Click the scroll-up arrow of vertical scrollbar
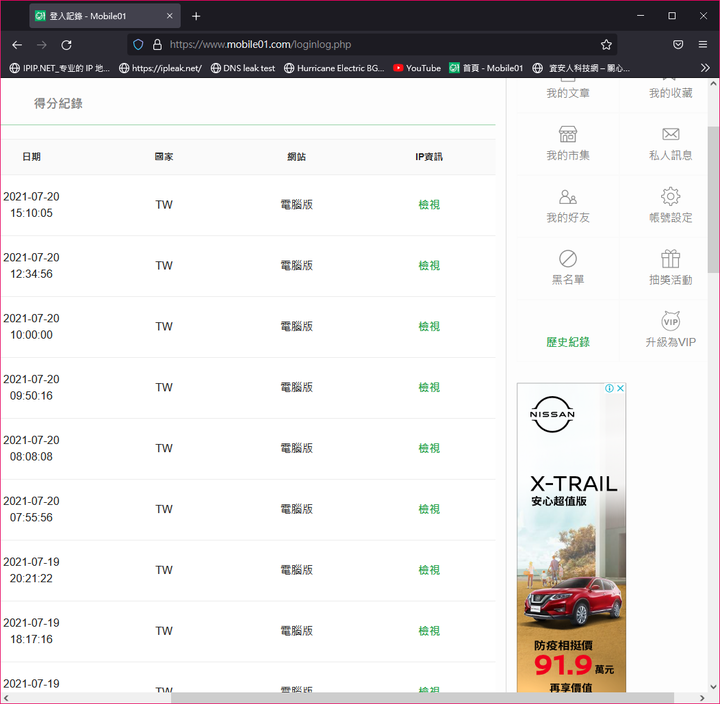The image size is (720, 704). click(x=714, y=84)
